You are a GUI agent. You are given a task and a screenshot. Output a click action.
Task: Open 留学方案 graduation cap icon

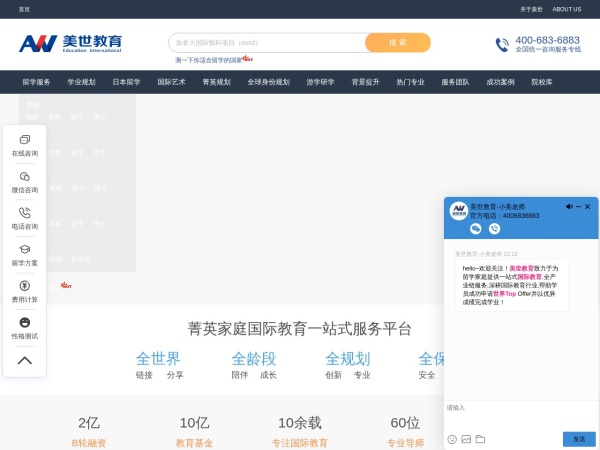click(x=25, y=250)
